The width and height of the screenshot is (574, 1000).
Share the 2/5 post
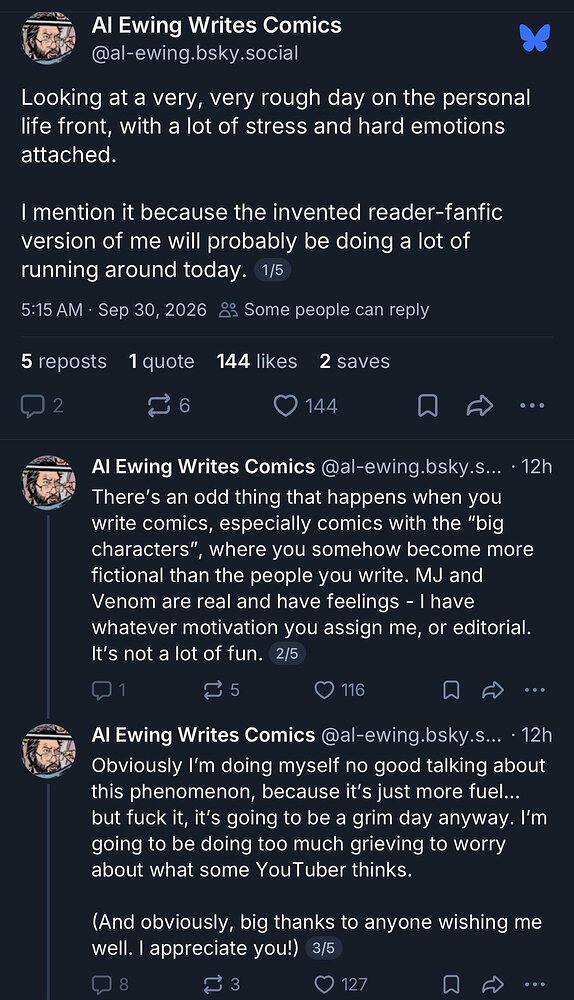pyautogui.click(x=492, y=690)
